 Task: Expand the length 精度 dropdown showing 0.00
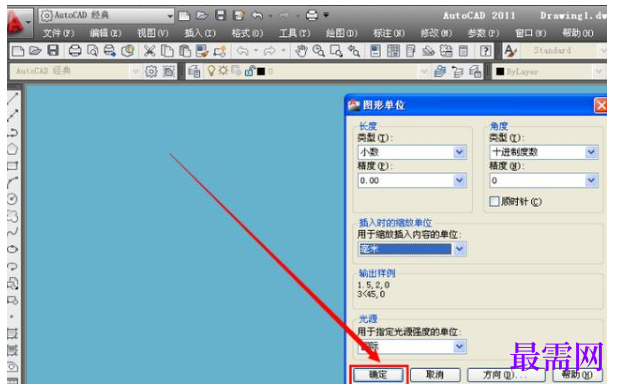[459, 181]
